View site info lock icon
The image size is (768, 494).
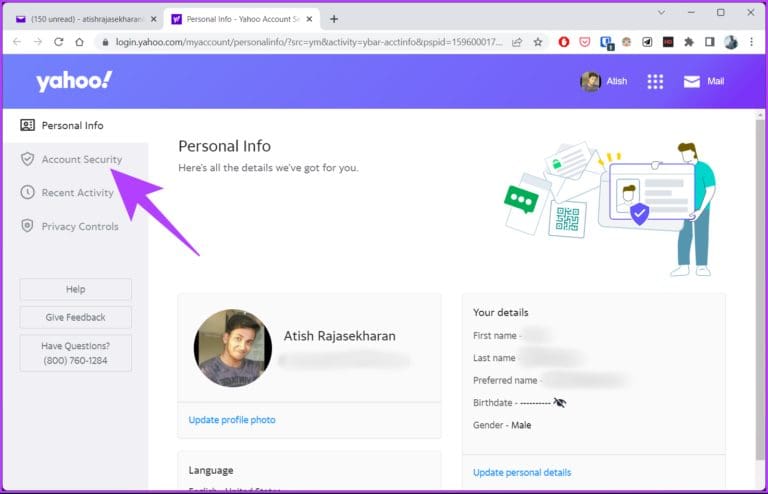point(105,42)
